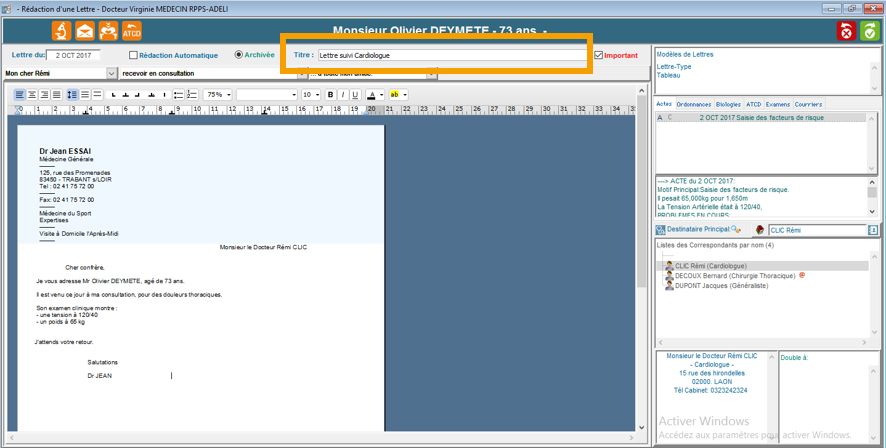Center-align the letter text
Image resolution: width=886 pixels, height=448 pixels.
point(33,95)
